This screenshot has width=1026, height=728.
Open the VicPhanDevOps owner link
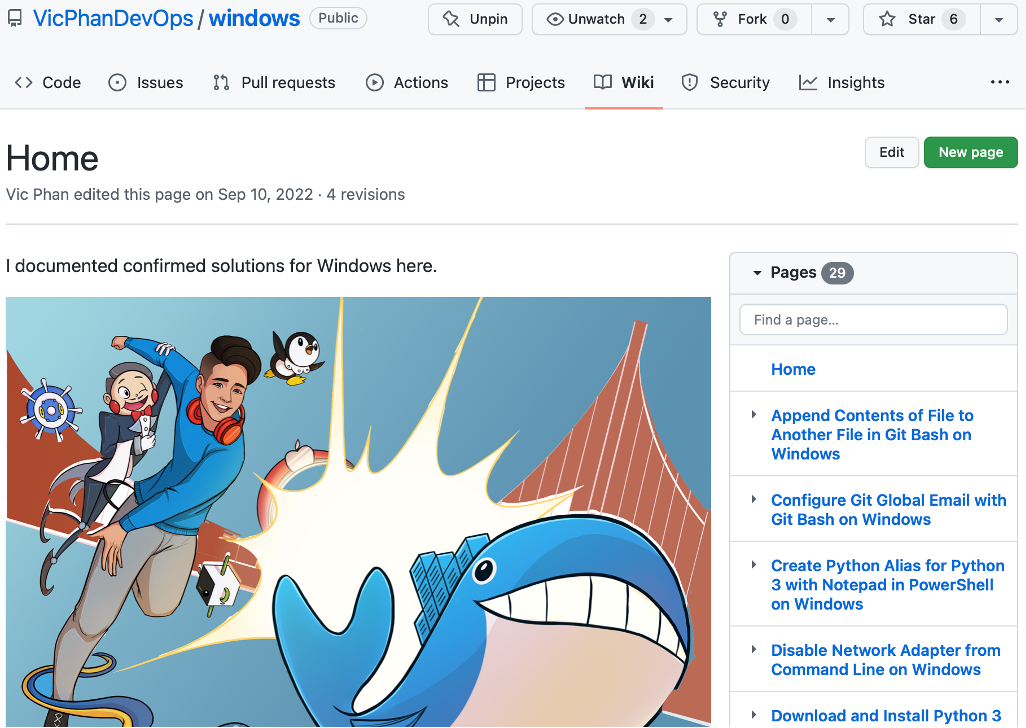coord(113,18)
